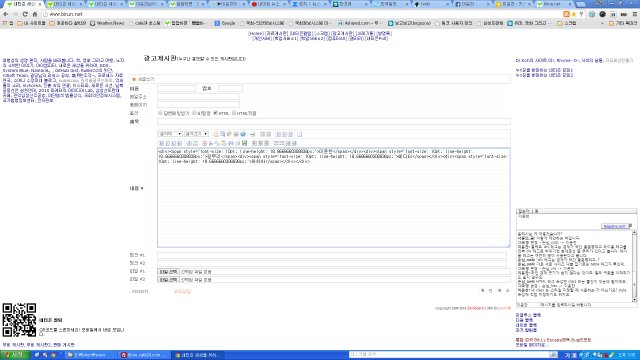Open the font size dropdown in the editor
The width and height of the screenshot is (640, 360).
click(196, 134)
